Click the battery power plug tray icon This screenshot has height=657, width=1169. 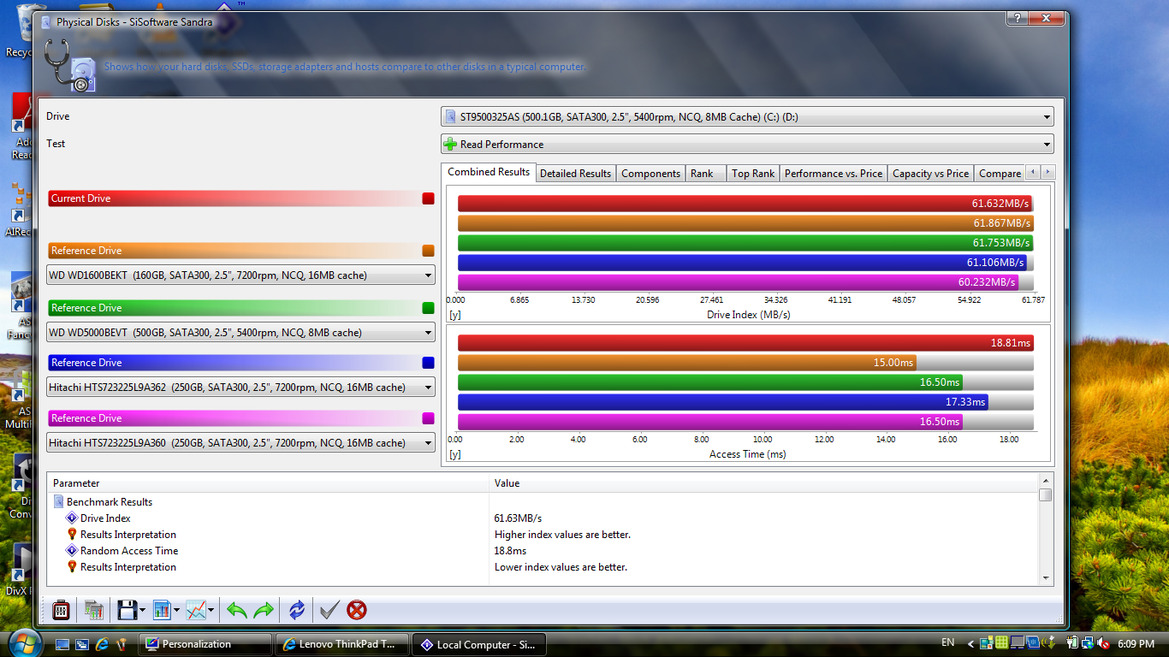point(1071,643)
